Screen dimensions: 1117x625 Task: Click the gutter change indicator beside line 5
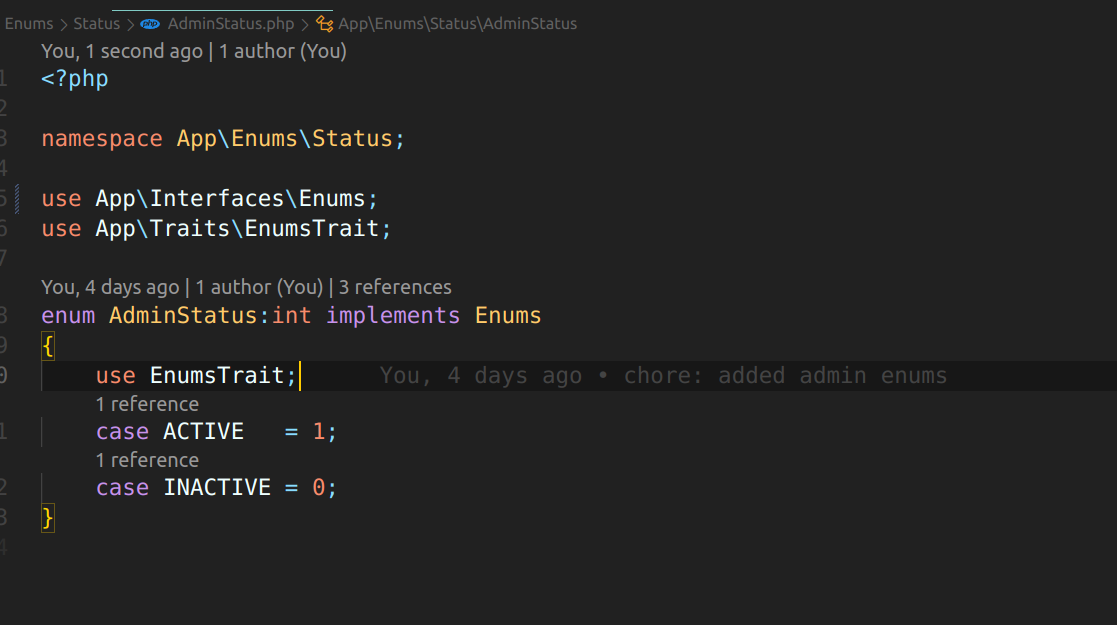pos(16,198)
